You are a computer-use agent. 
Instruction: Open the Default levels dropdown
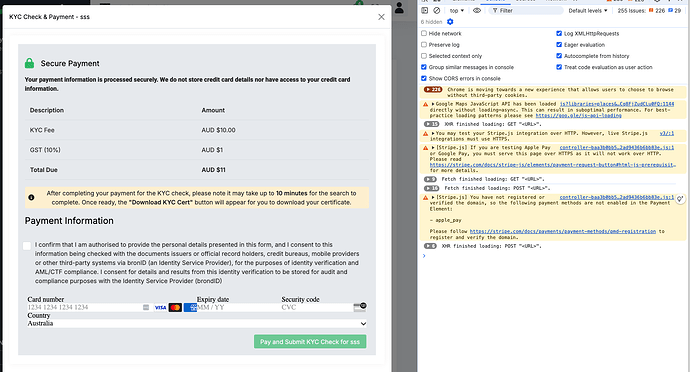pyautogui.click(x=587, y=11)
